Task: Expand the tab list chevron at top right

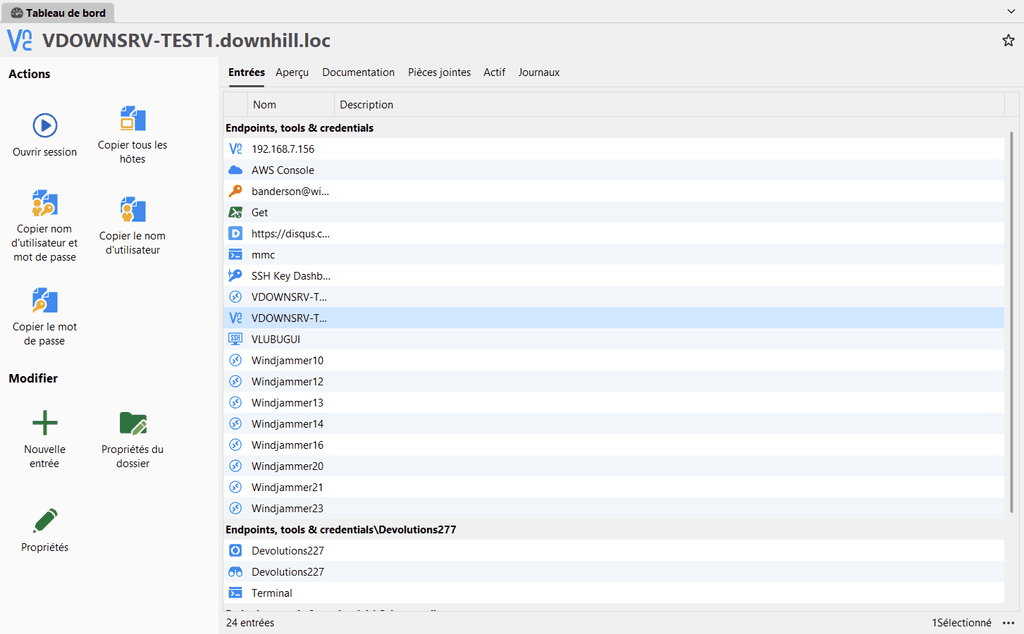Action: point(1011,11)
